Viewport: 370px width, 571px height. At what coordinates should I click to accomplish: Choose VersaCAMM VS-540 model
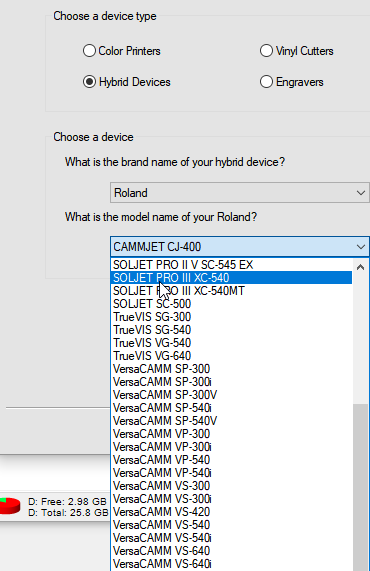[x=231, y=525]
